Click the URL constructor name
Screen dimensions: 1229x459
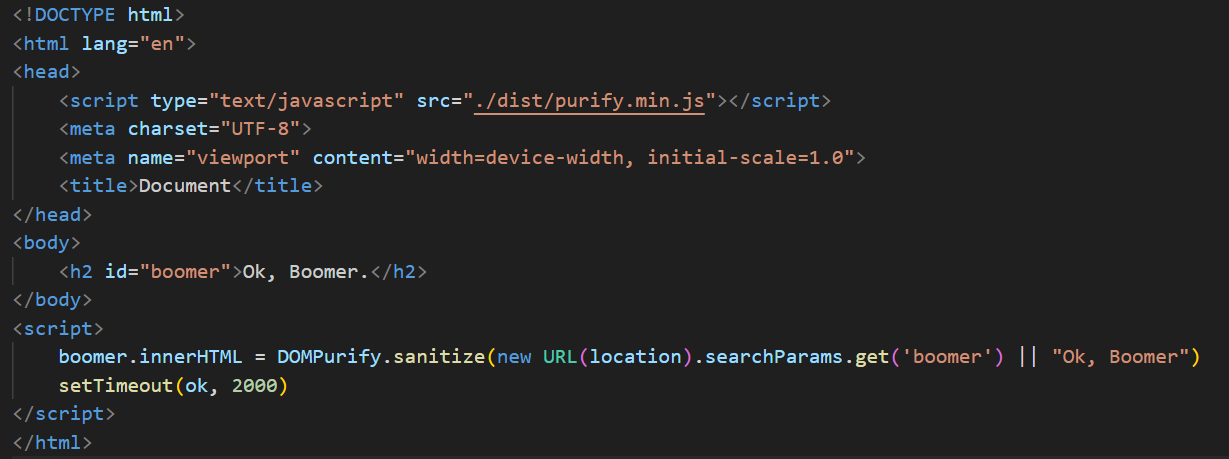tap(561, 357)
